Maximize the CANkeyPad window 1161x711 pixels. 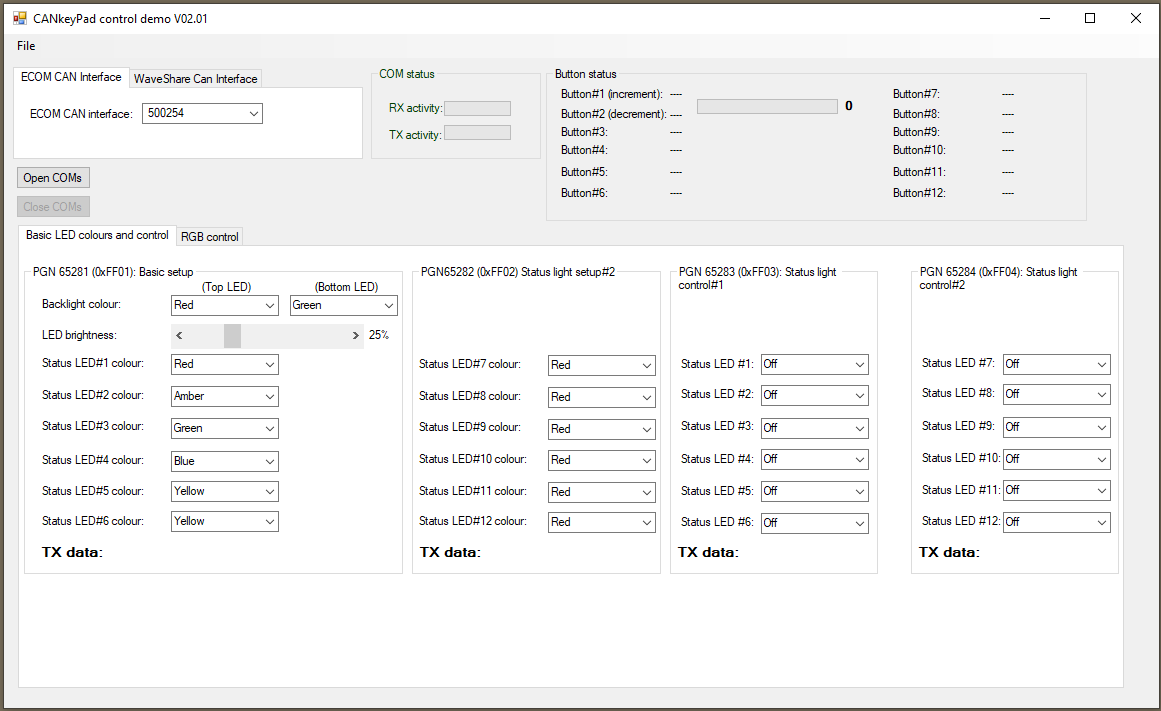tap(1090, 19)
